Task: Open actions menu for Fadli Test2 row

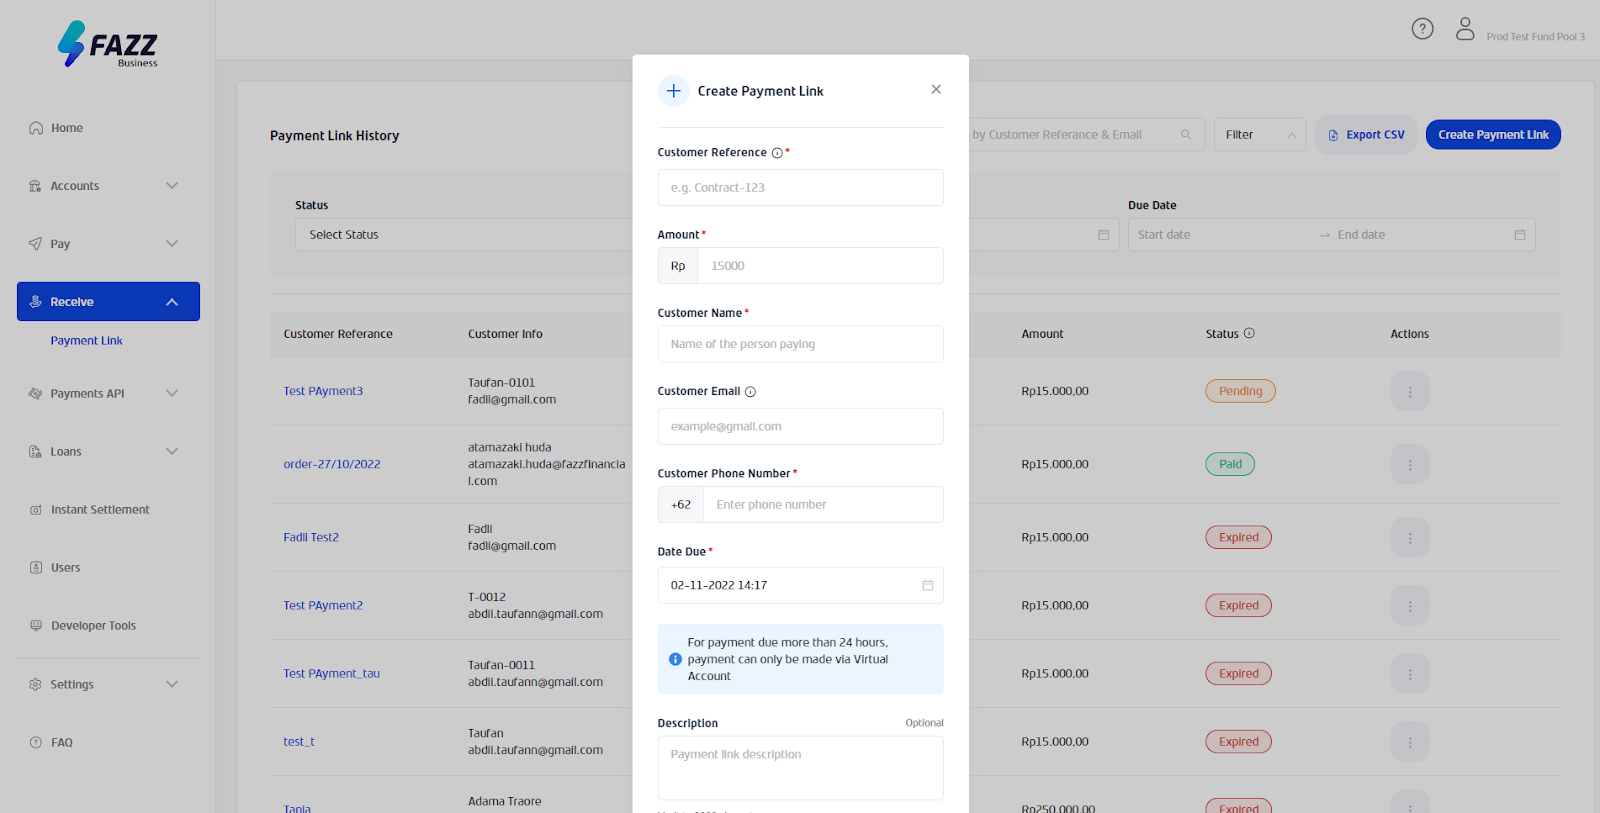Action: 1410,538
